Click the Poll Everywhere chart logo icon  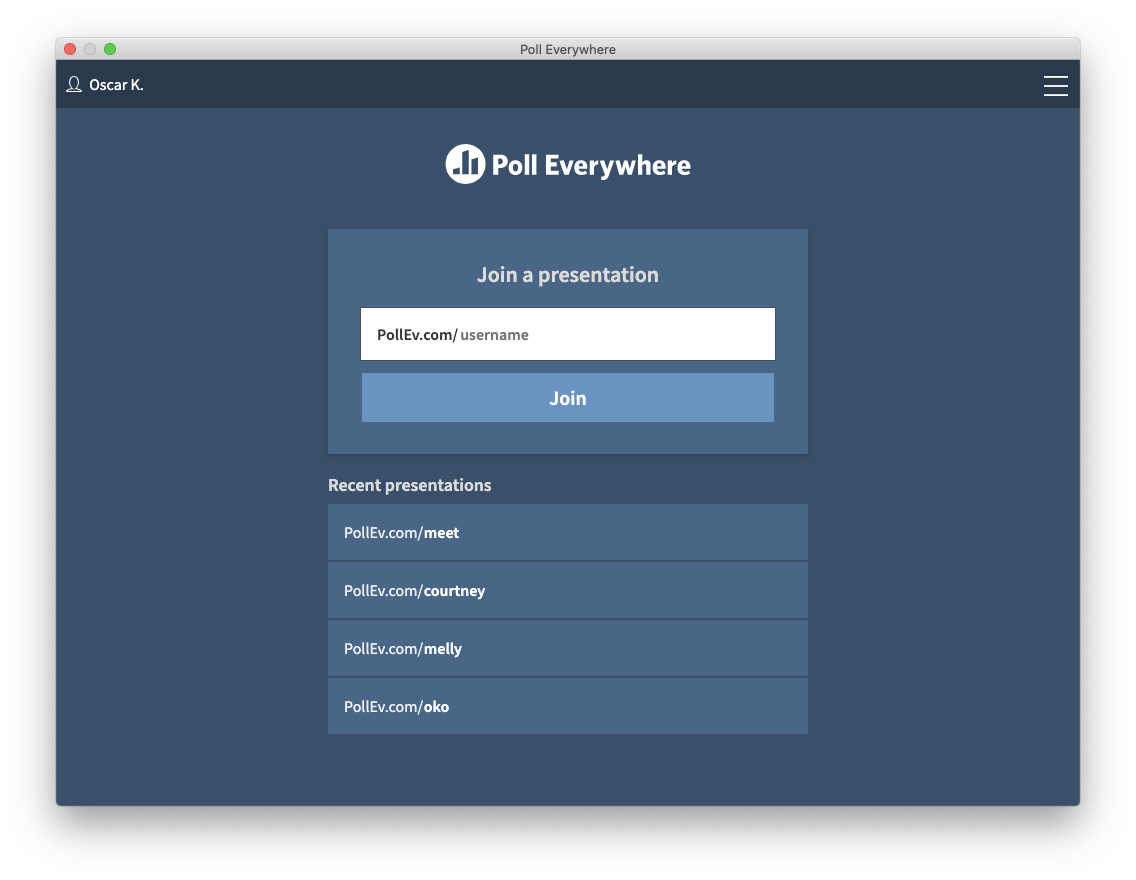point(465,164)
